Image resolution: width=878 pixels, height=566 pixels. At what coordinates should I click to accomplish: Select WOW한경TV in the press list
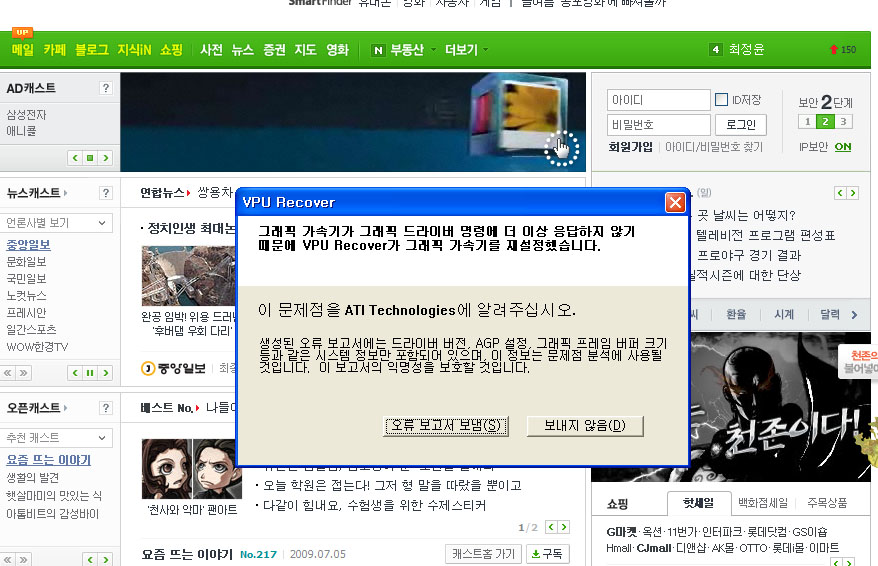point(37,347)
